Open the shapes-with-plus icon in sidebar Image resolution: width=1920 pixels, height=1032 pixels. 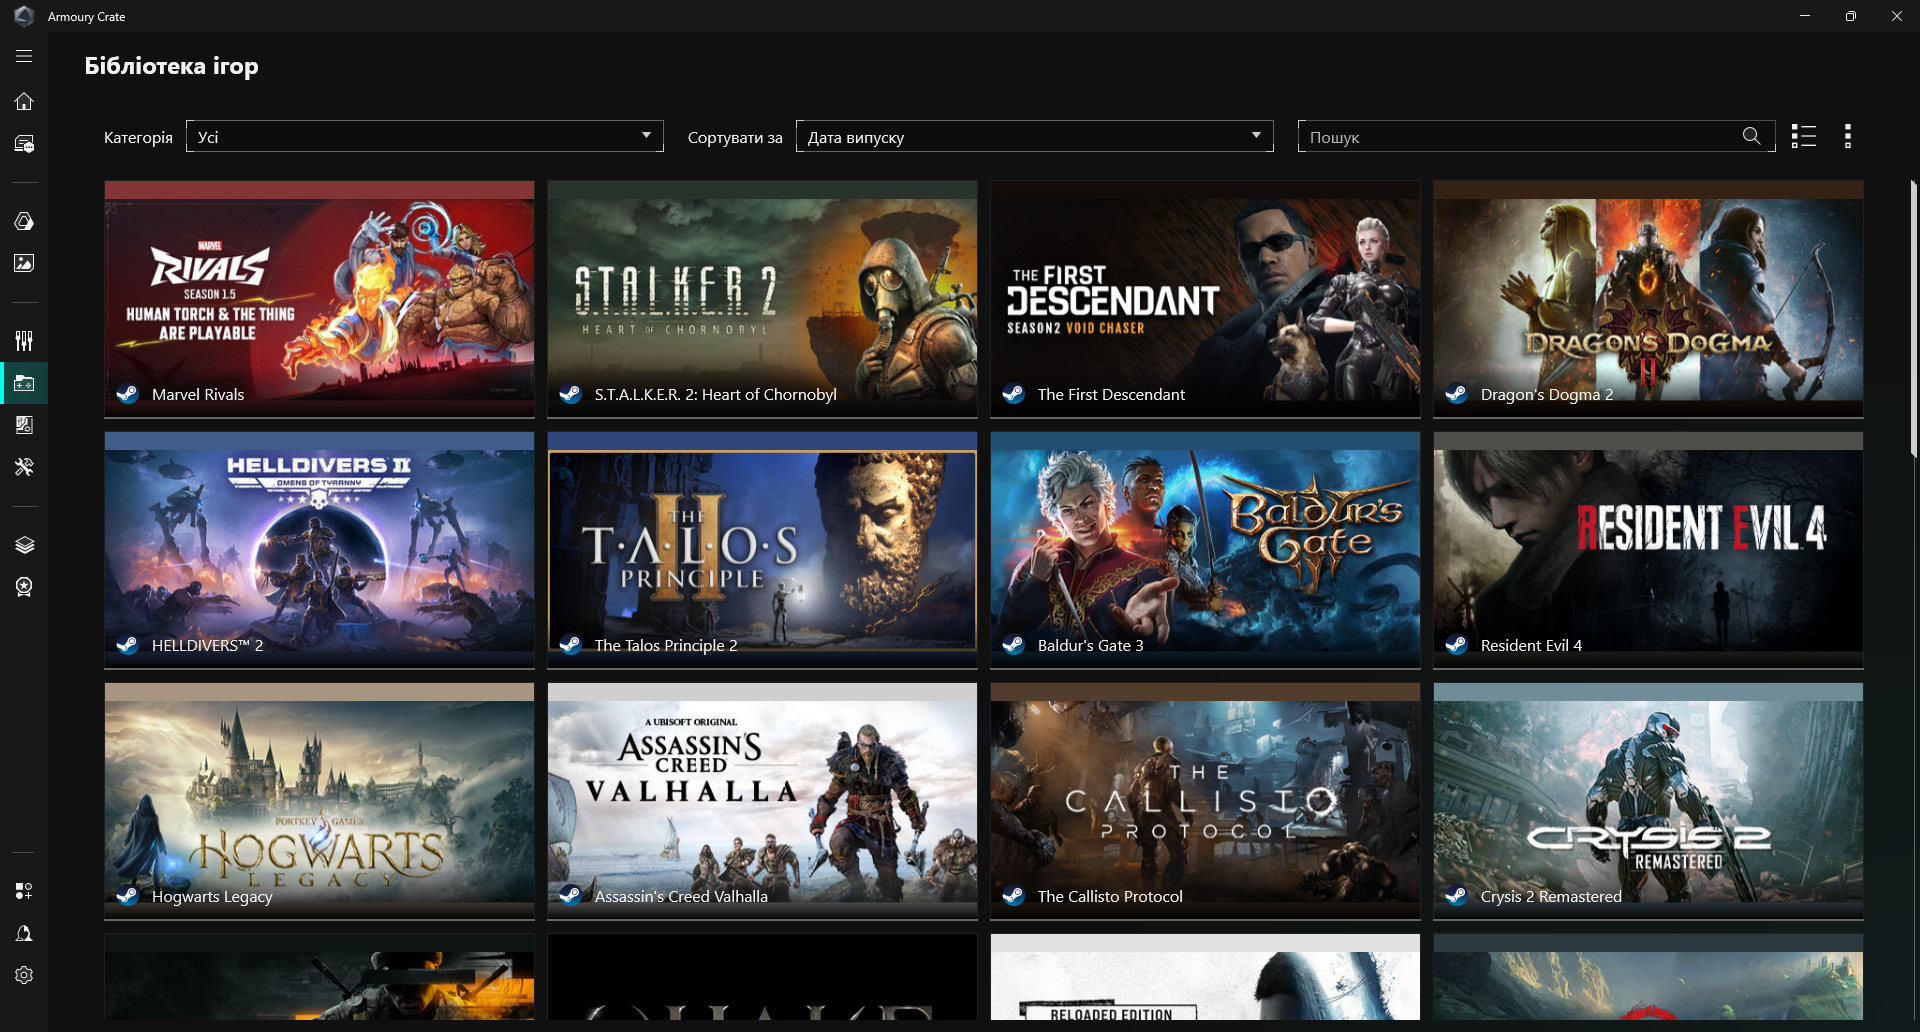coord(24,891)
